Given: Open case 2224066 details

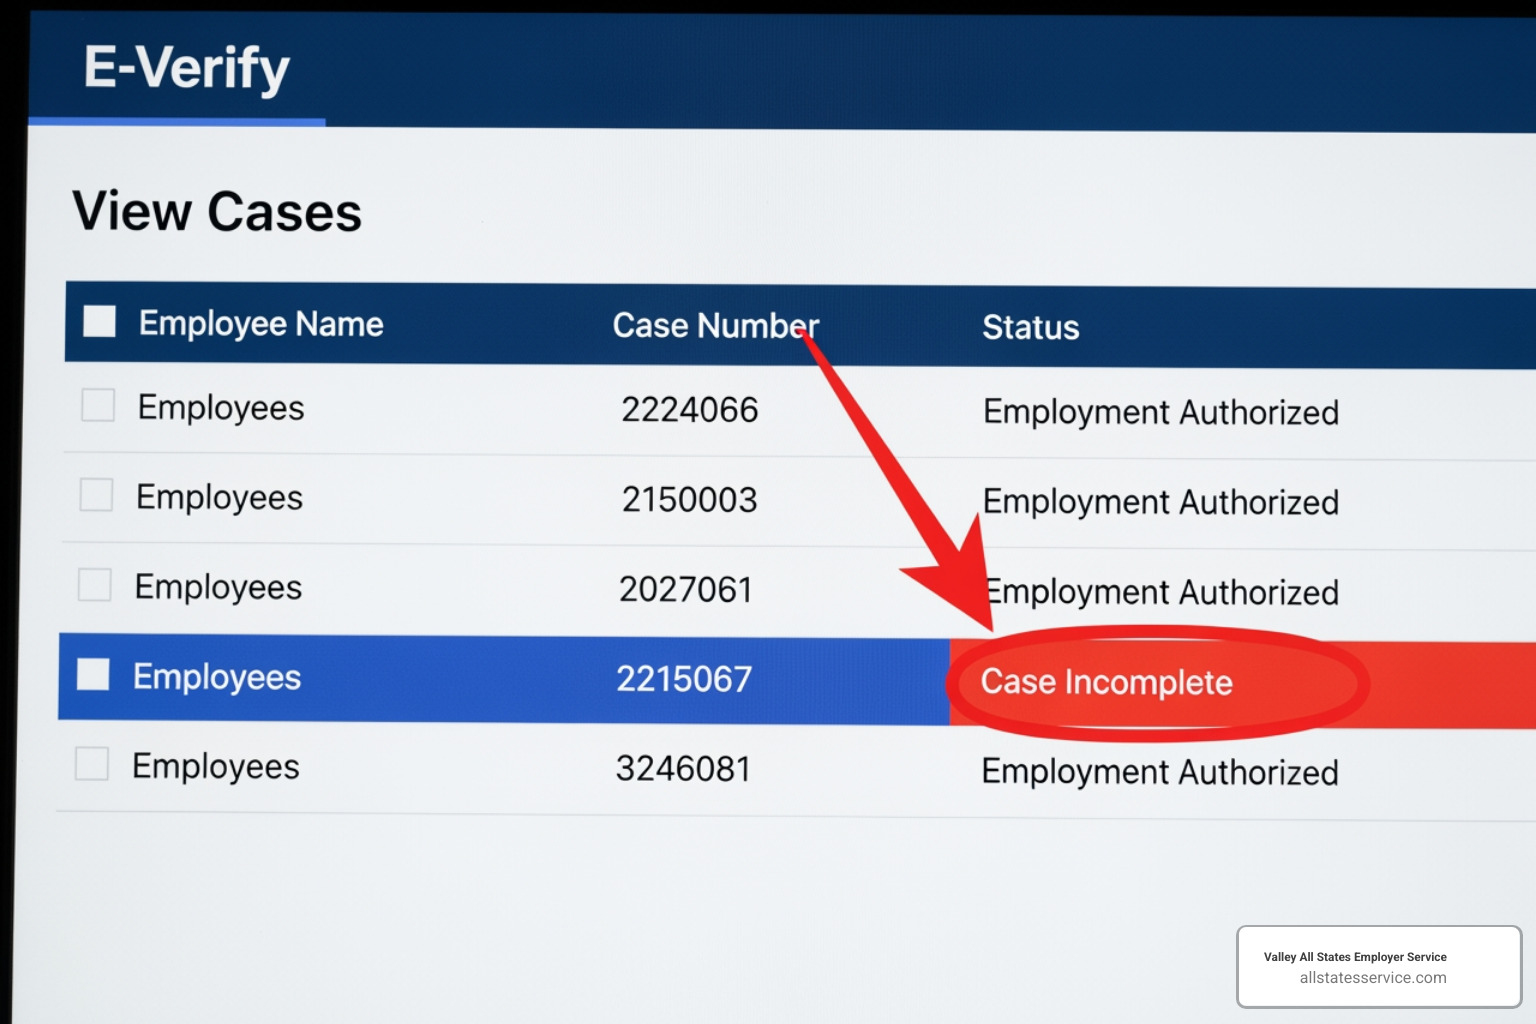Looking at the screenshot, I should point(689,409).
